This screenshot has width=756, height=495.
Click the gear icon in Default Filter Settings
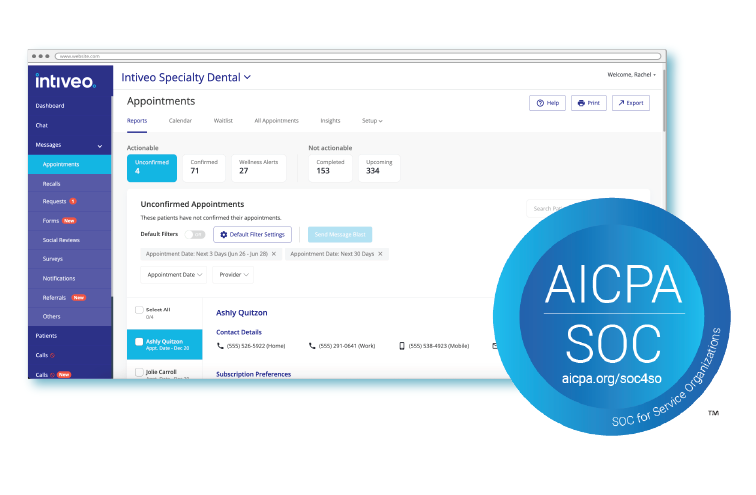[224, 234]
